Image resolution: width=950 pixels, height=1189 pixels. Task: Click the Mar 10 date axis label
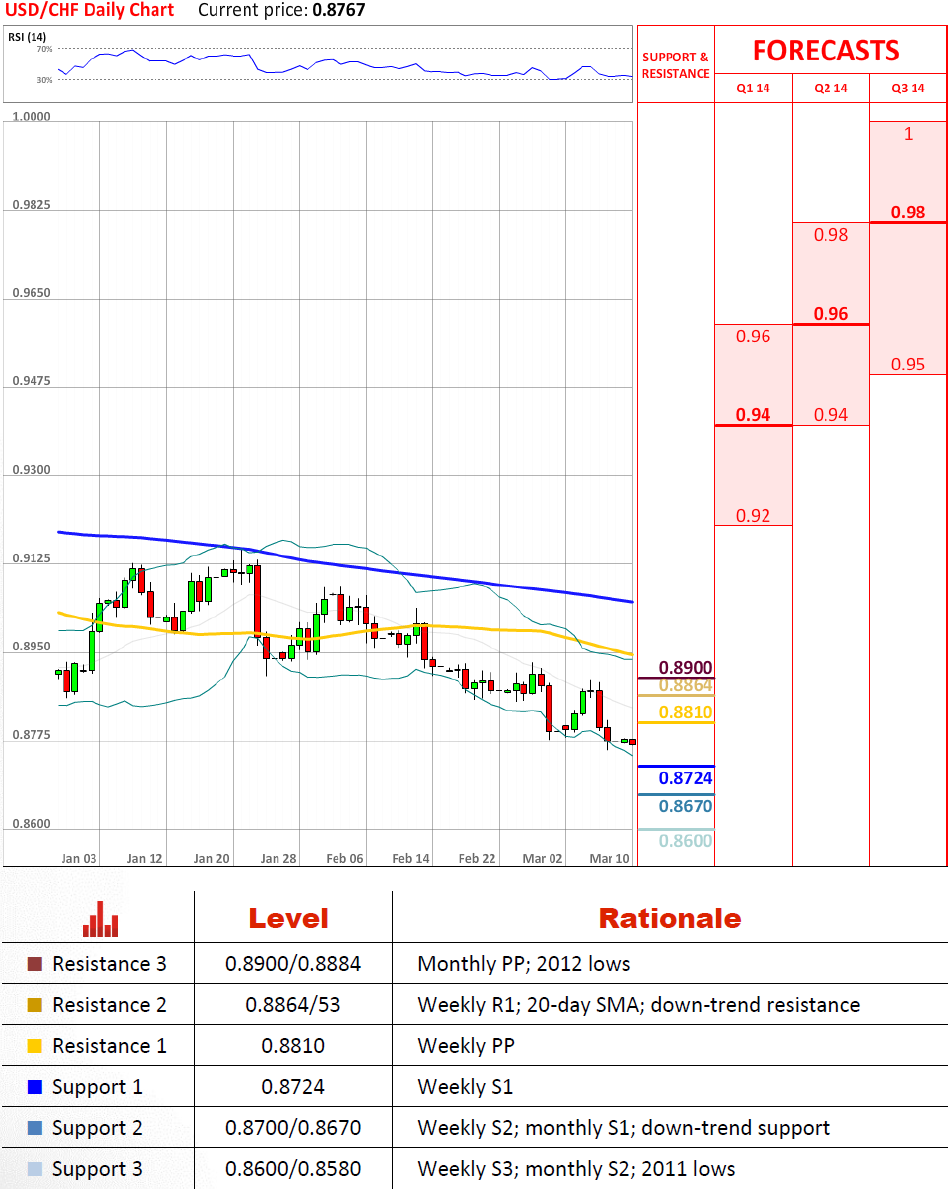pos(609,858)
